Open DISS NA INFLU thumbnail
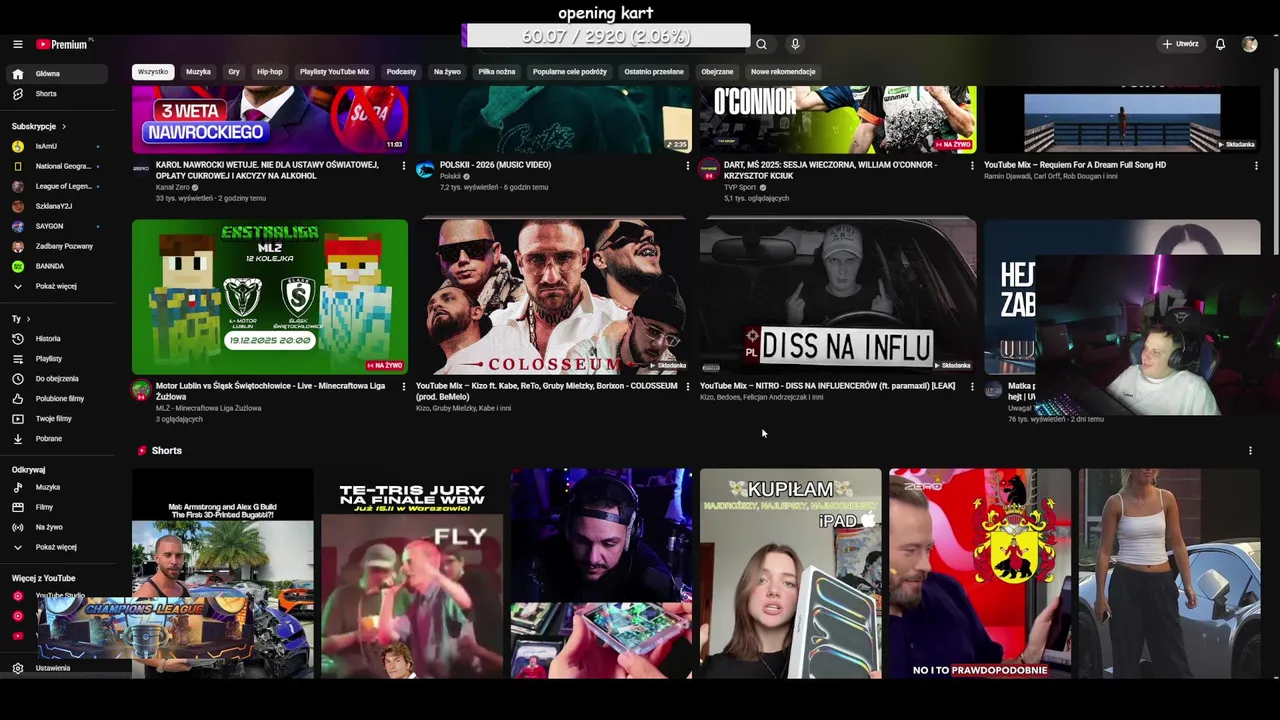Screen dimensions: 1280x720 click(x=838, y=297)
